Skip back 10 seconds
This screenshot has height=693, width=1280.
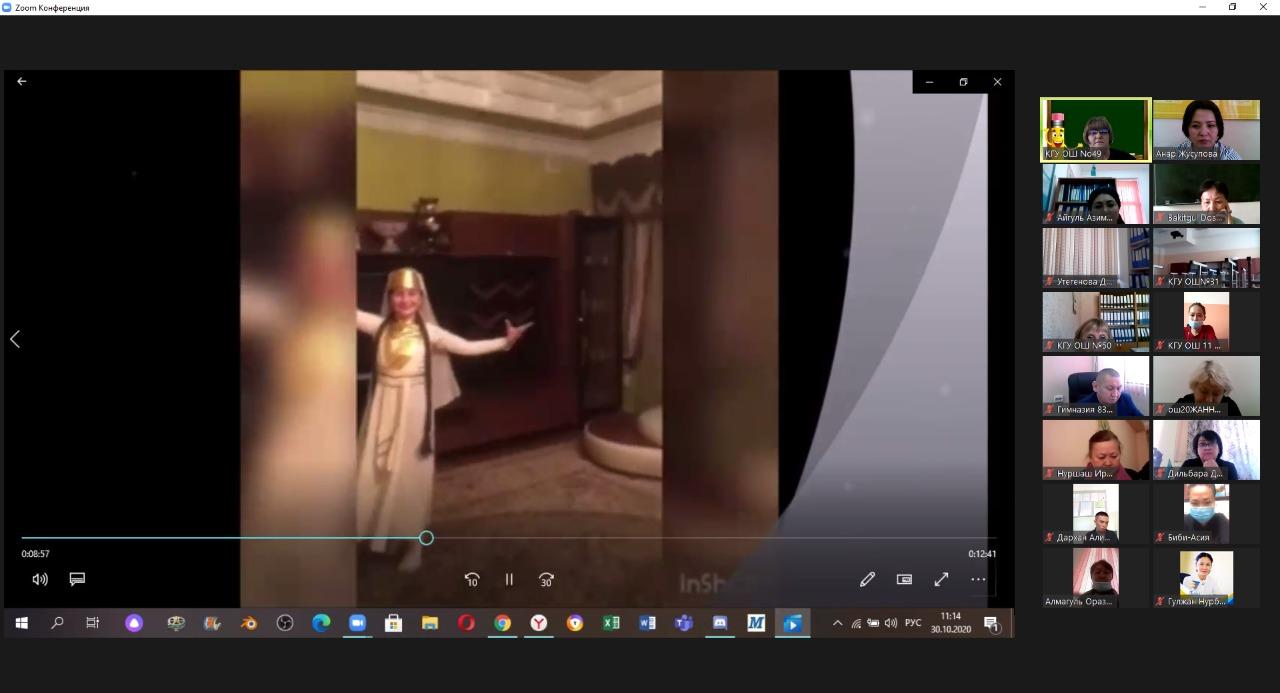click(x=472, y=579)
